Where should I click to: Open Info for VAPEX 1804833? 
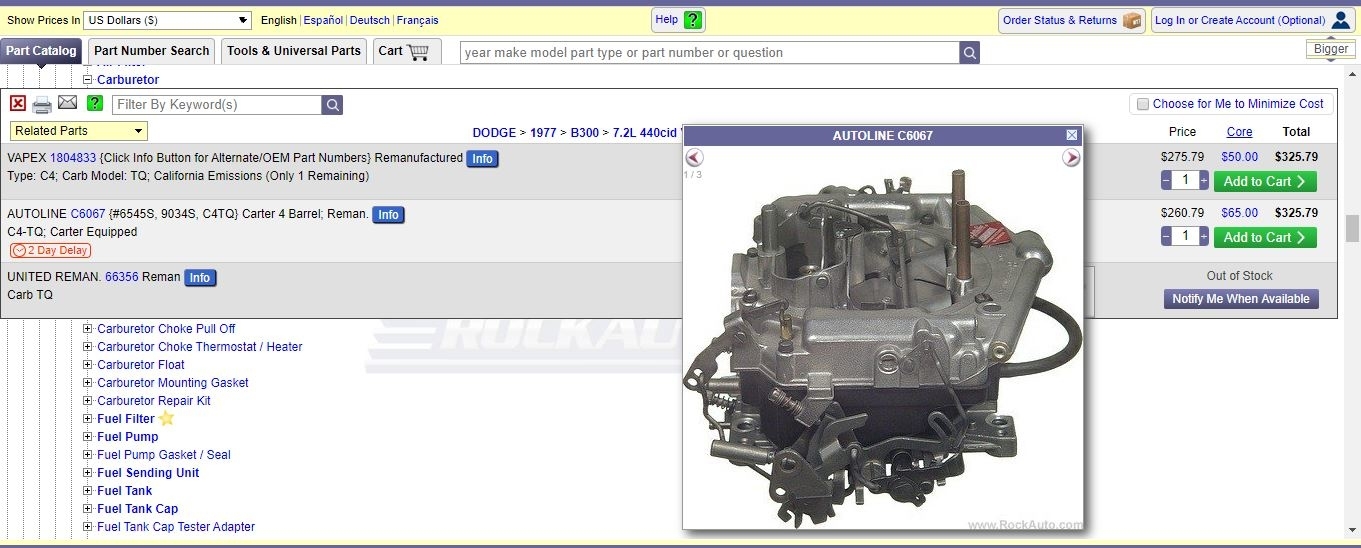(482, 159)
